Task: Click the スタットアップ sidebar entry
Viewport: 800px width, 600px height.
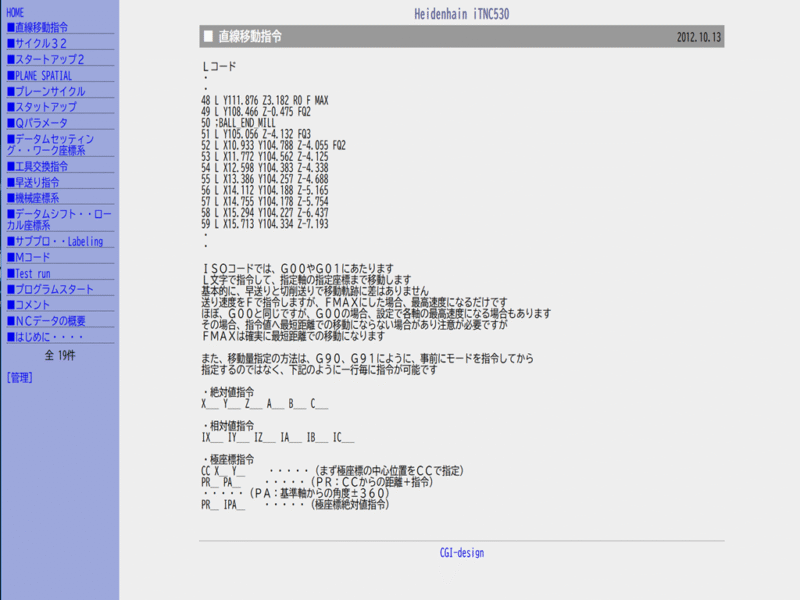Action: point(46,107)
